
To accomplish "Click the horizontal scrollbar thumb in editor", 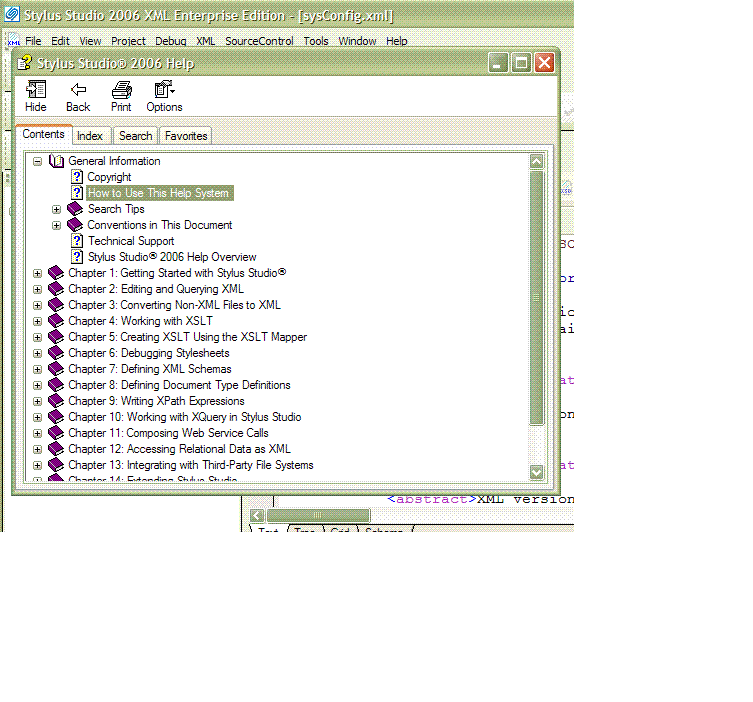I will pos(318,515).
